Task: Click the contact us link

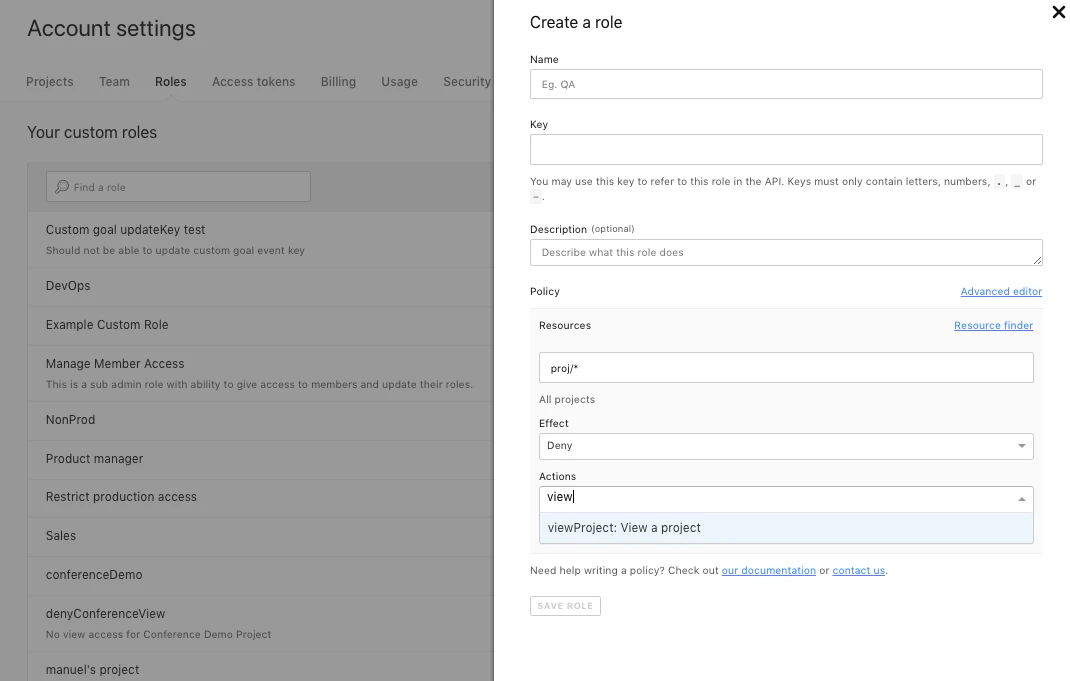Action: [x=858, y=570]
